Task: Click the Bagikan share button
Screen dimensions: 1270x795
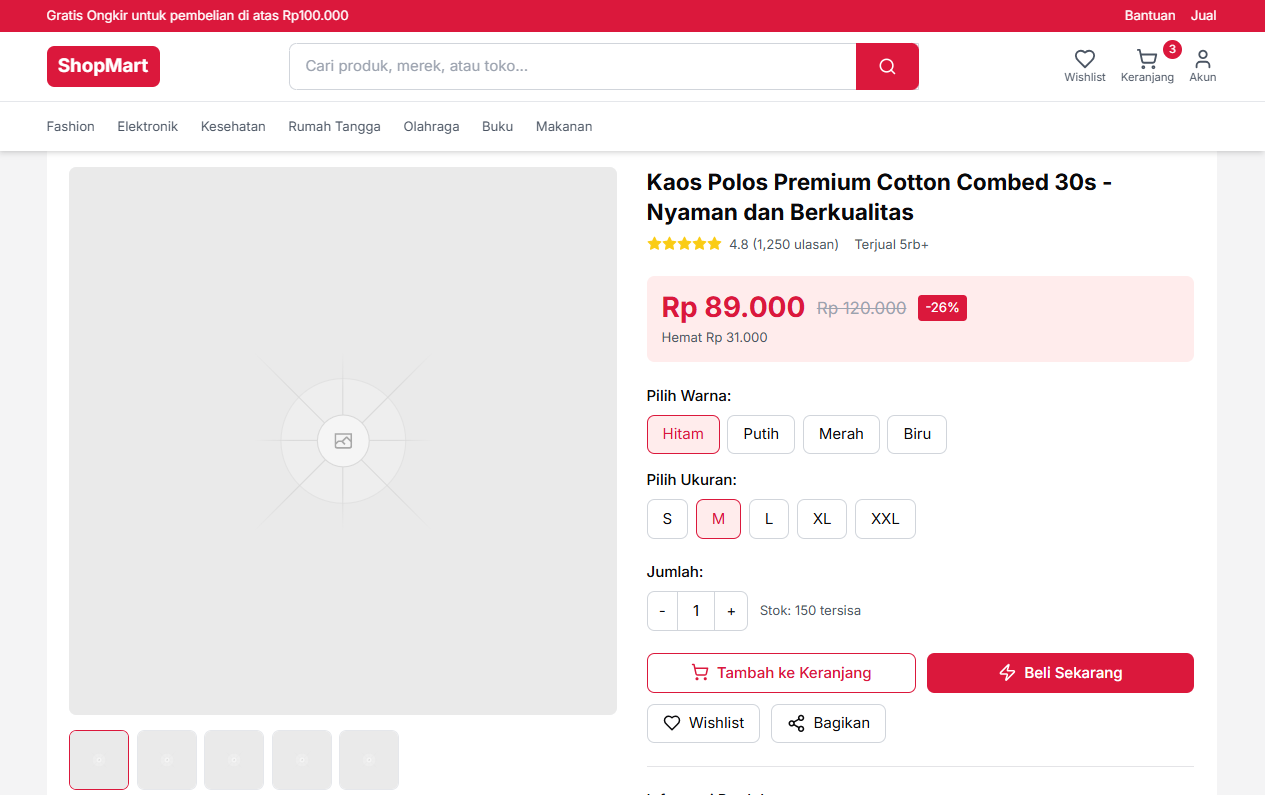Action: pyautogui.click(x=828, y=723)
